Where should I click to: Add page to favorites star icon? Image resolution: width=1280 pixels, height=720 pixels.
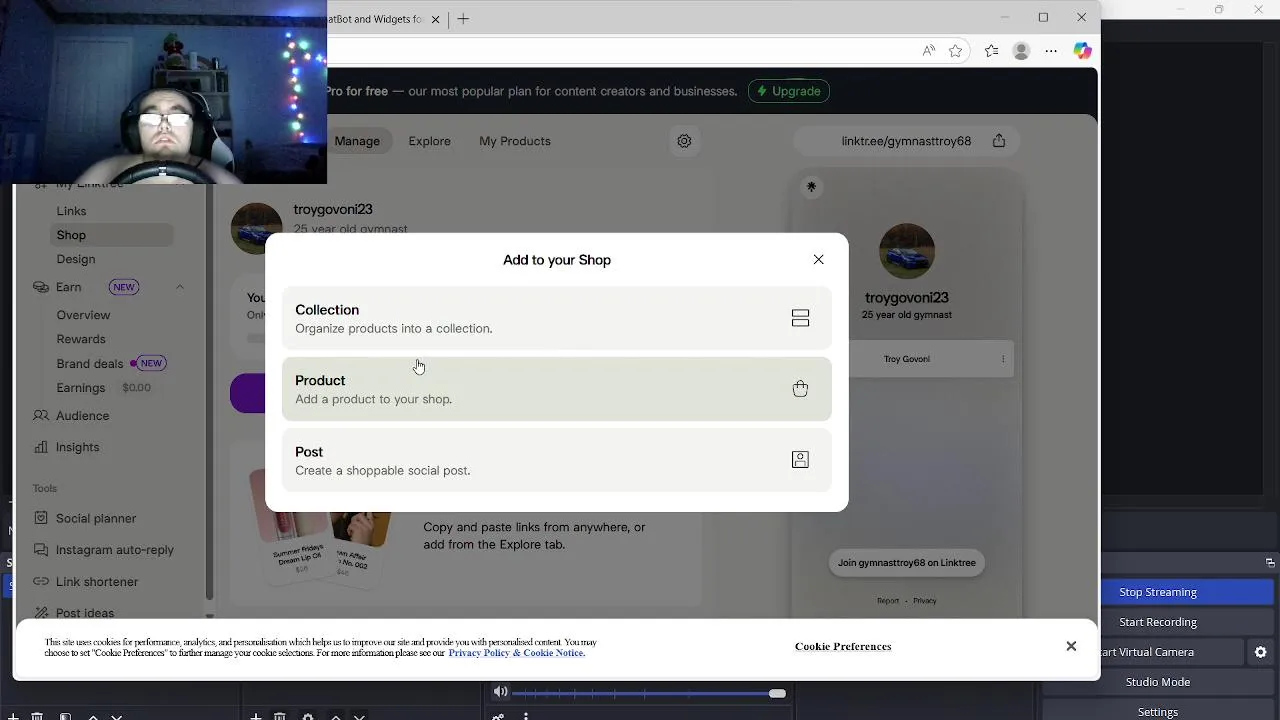tap(956, 51)
